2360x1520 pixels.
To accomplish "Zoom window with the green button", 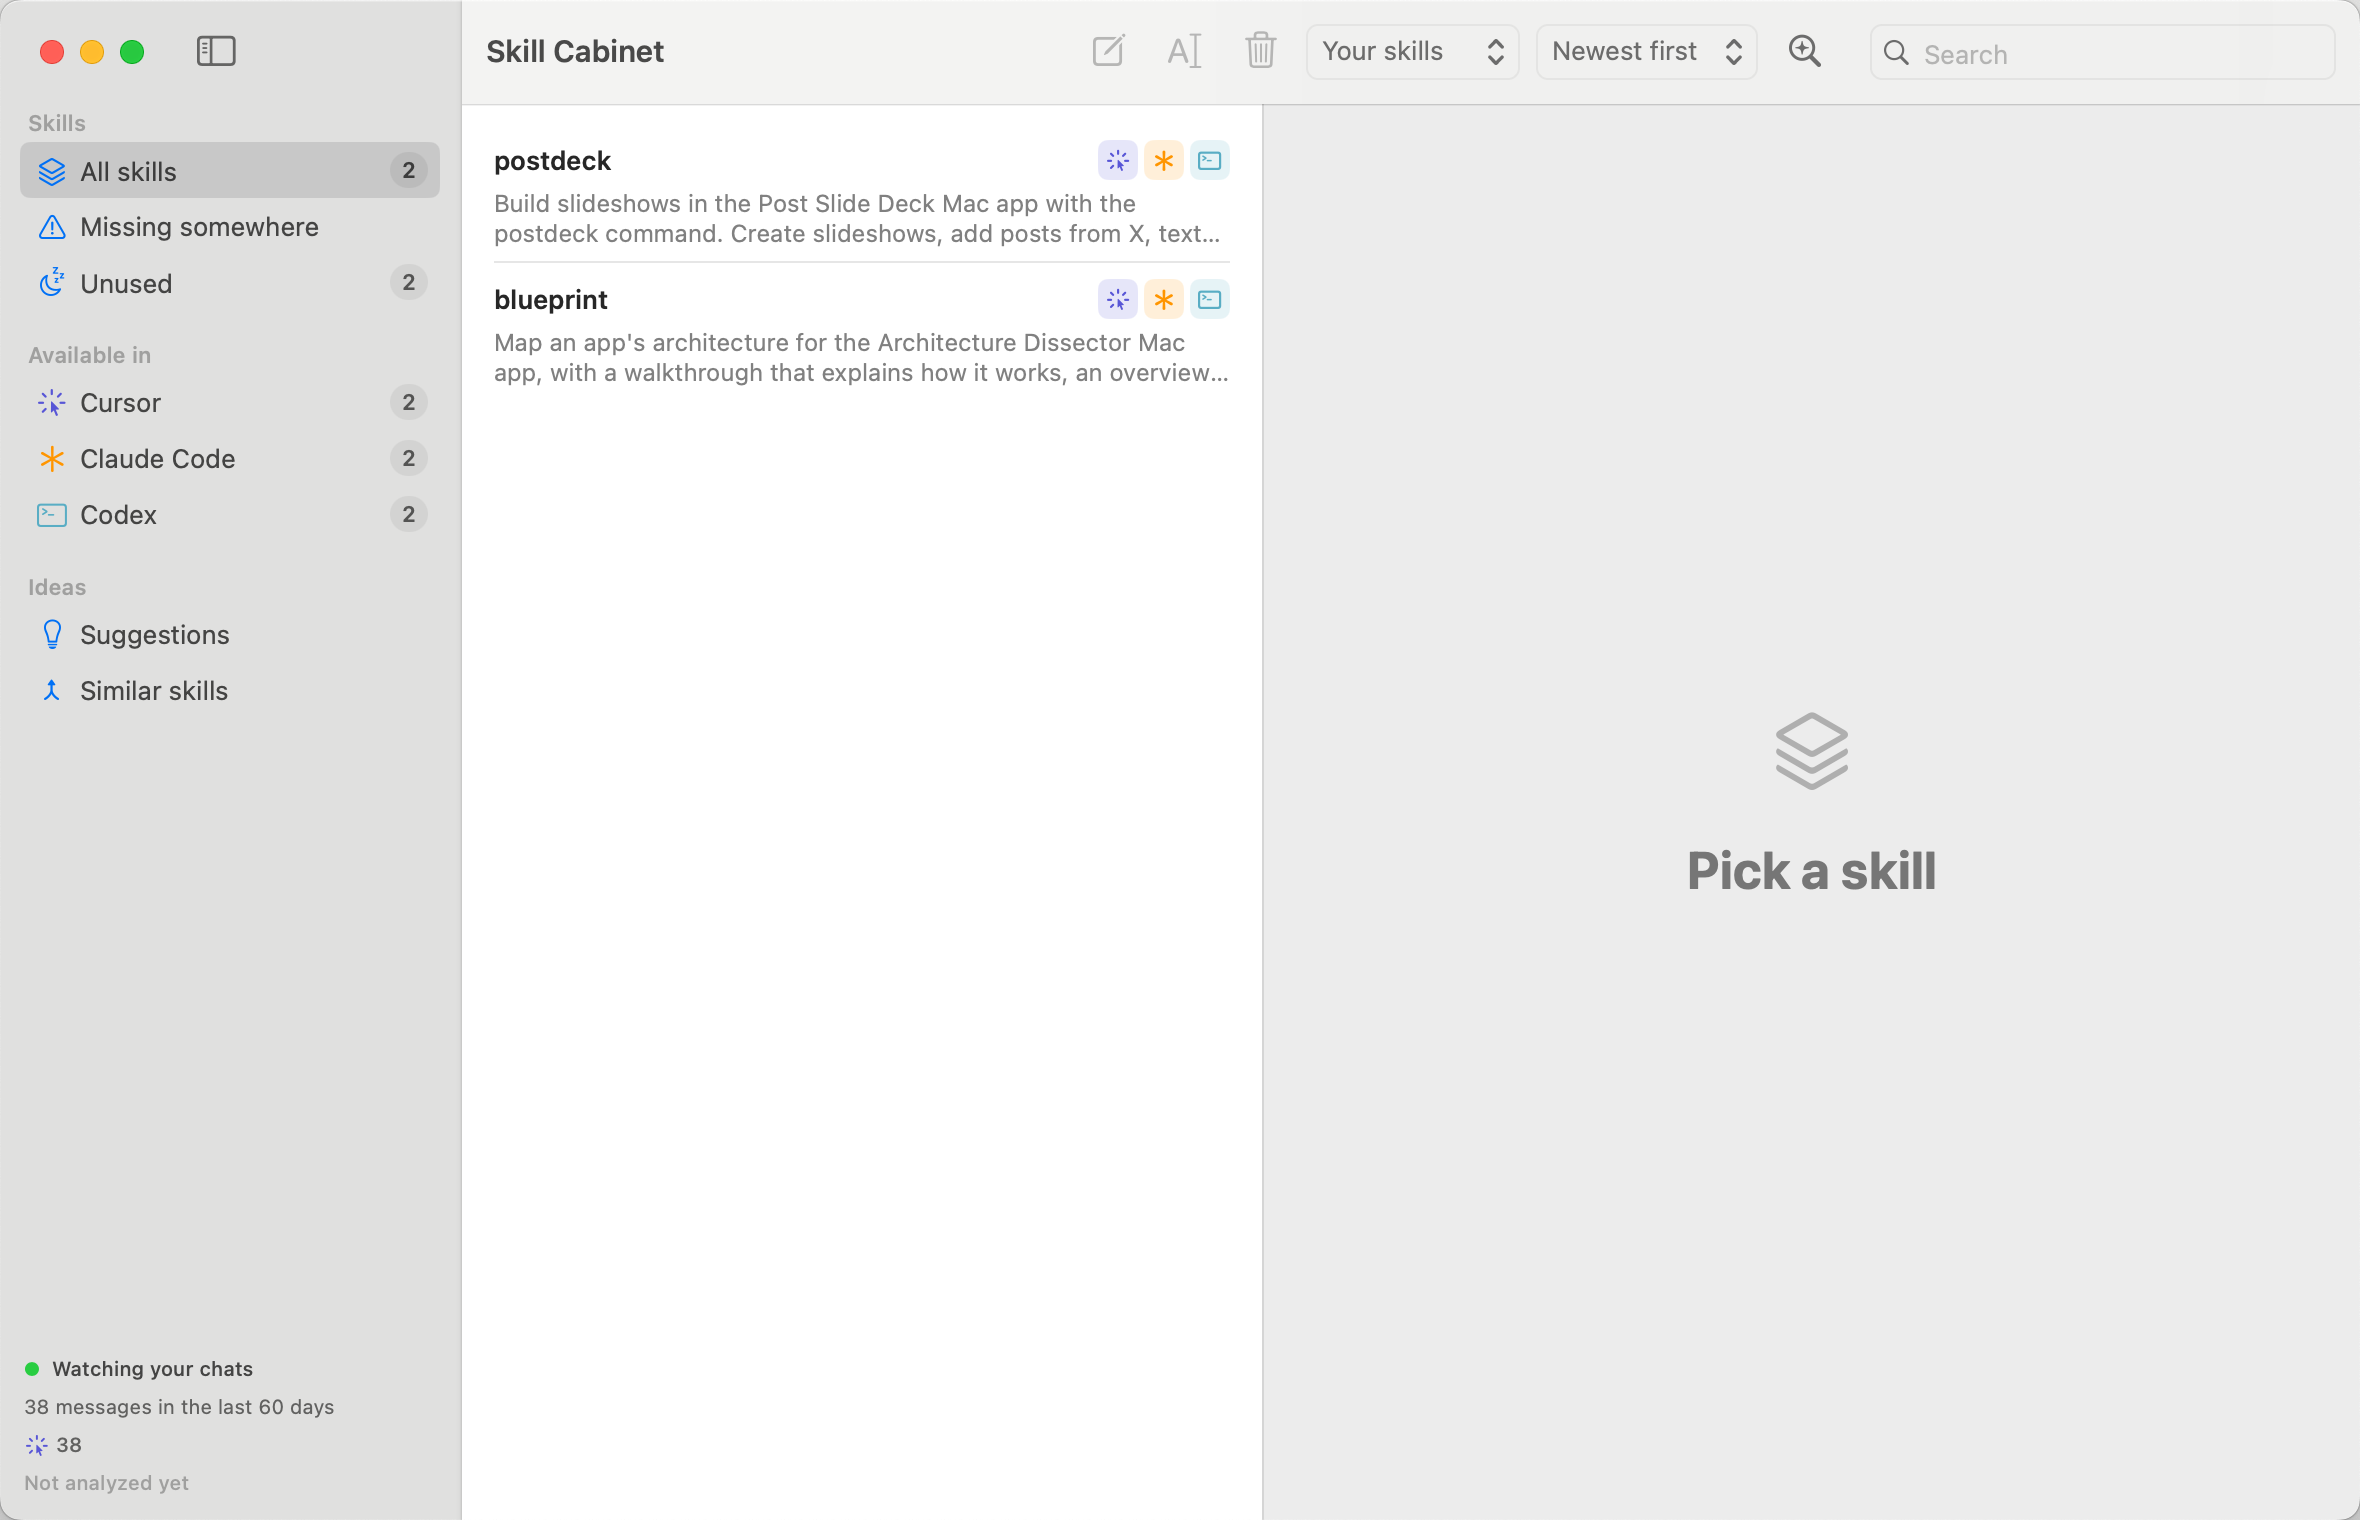I will (x=132, y=52).
